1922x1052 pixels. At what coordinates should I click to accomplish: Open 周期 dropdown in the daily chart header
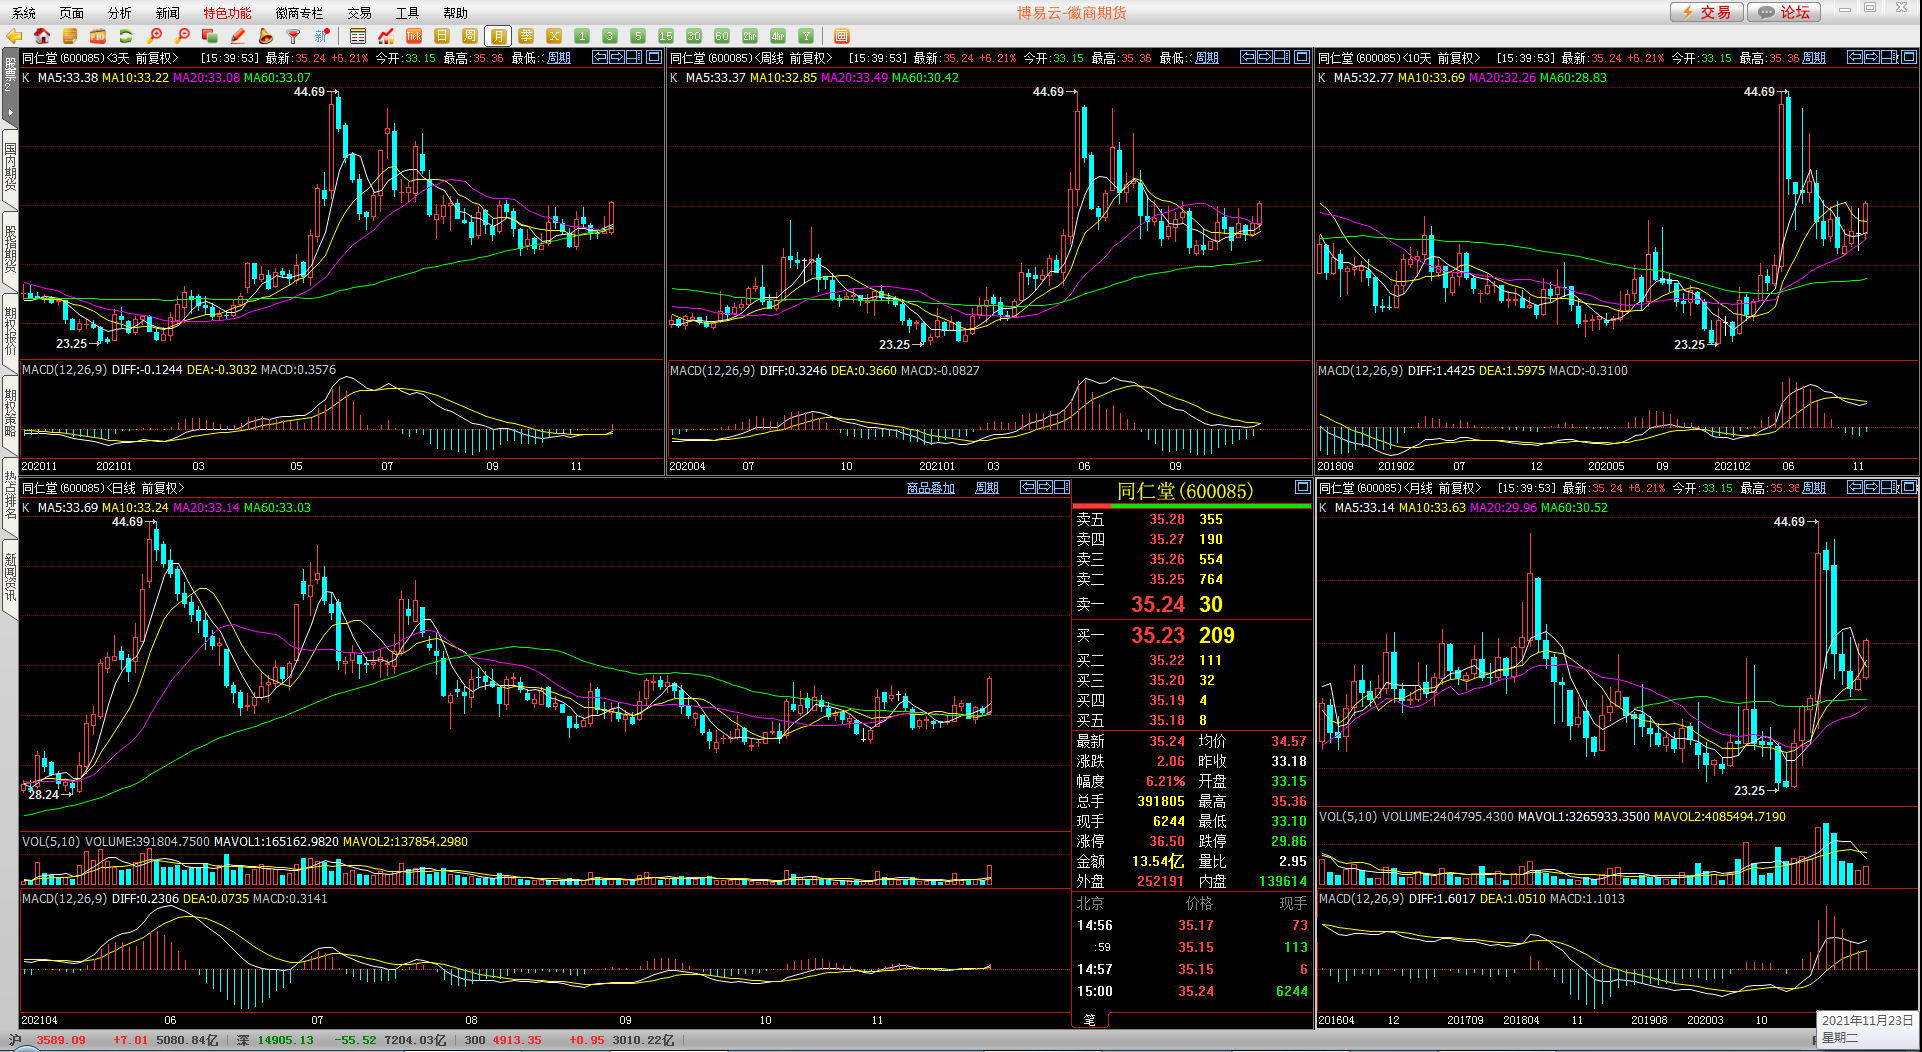[x=987, y=488]
